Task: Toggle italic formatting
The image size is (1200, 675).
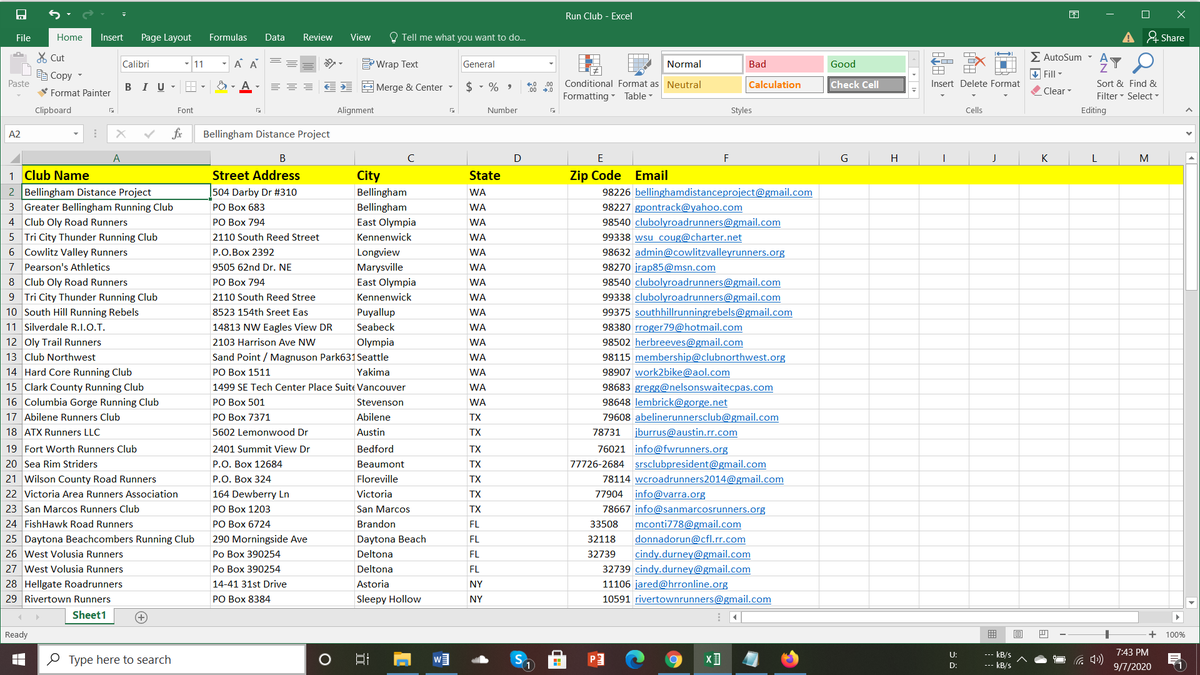Action: click(x=143, y=88)
